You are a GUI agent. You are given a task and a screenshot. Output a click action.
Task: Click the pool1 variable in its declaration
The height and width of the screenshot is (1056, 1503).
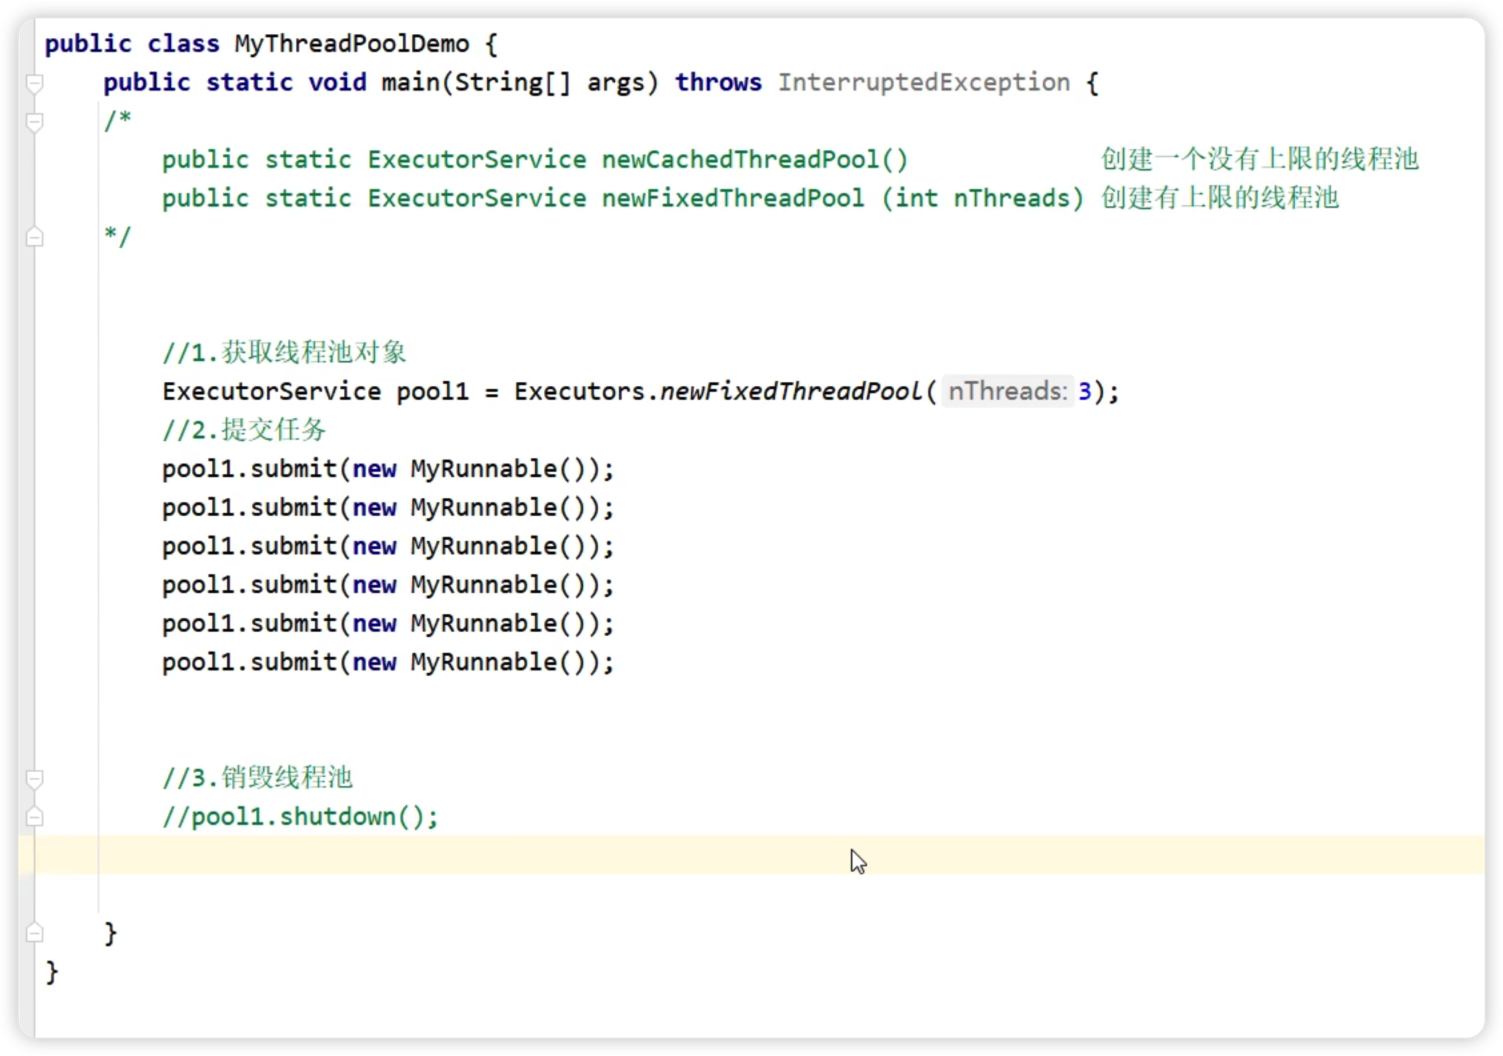(432, 391)
